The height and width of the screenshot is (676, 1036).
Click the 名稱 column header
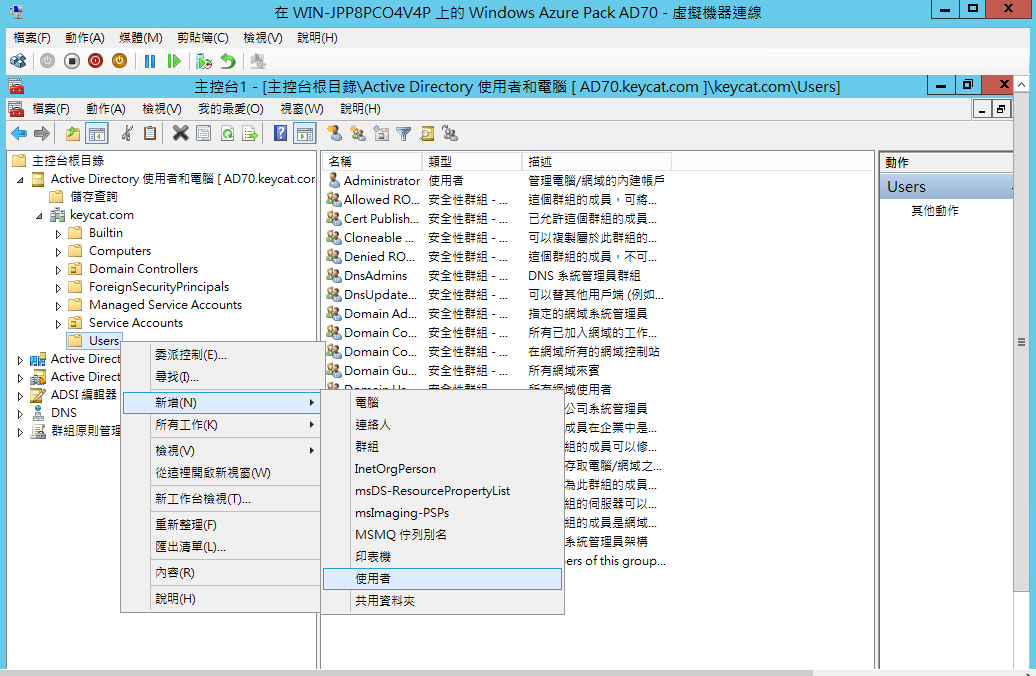point(373,161)
